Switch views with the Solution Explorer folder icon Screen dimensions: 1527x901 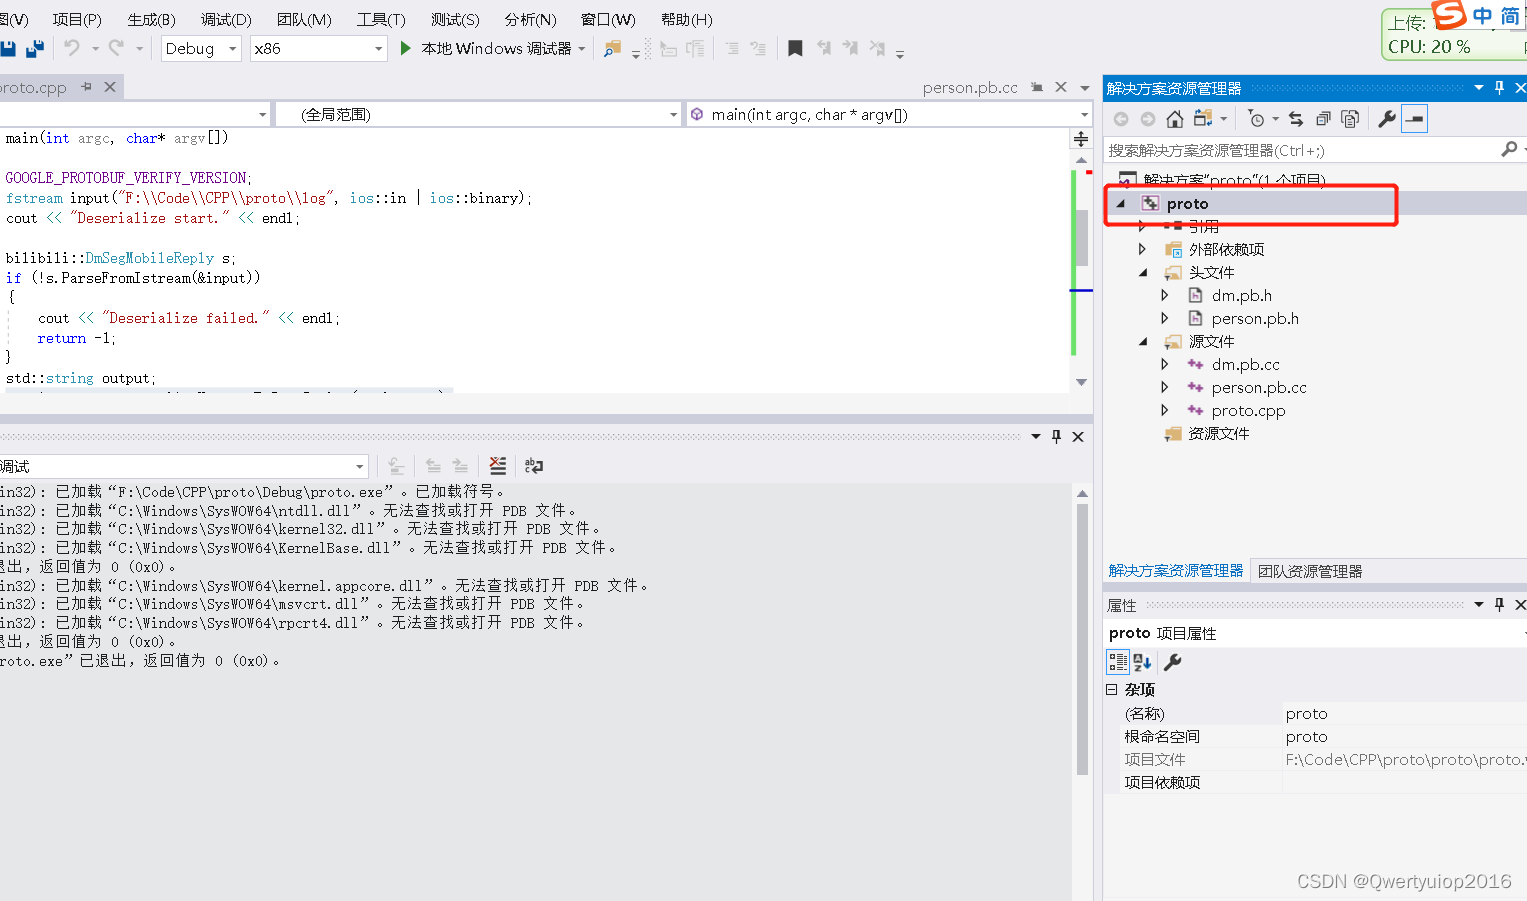(1203, 119)
